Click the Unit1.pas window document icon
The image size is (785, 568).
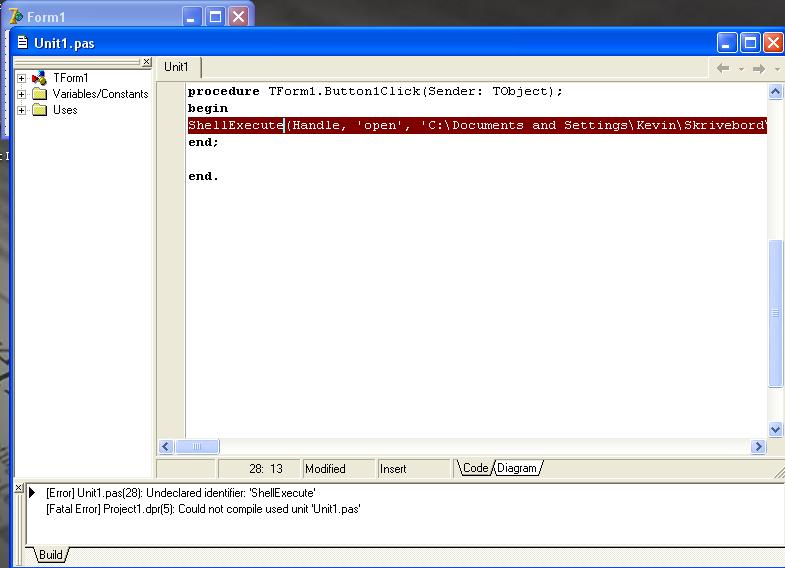click(x=23, y=43)
